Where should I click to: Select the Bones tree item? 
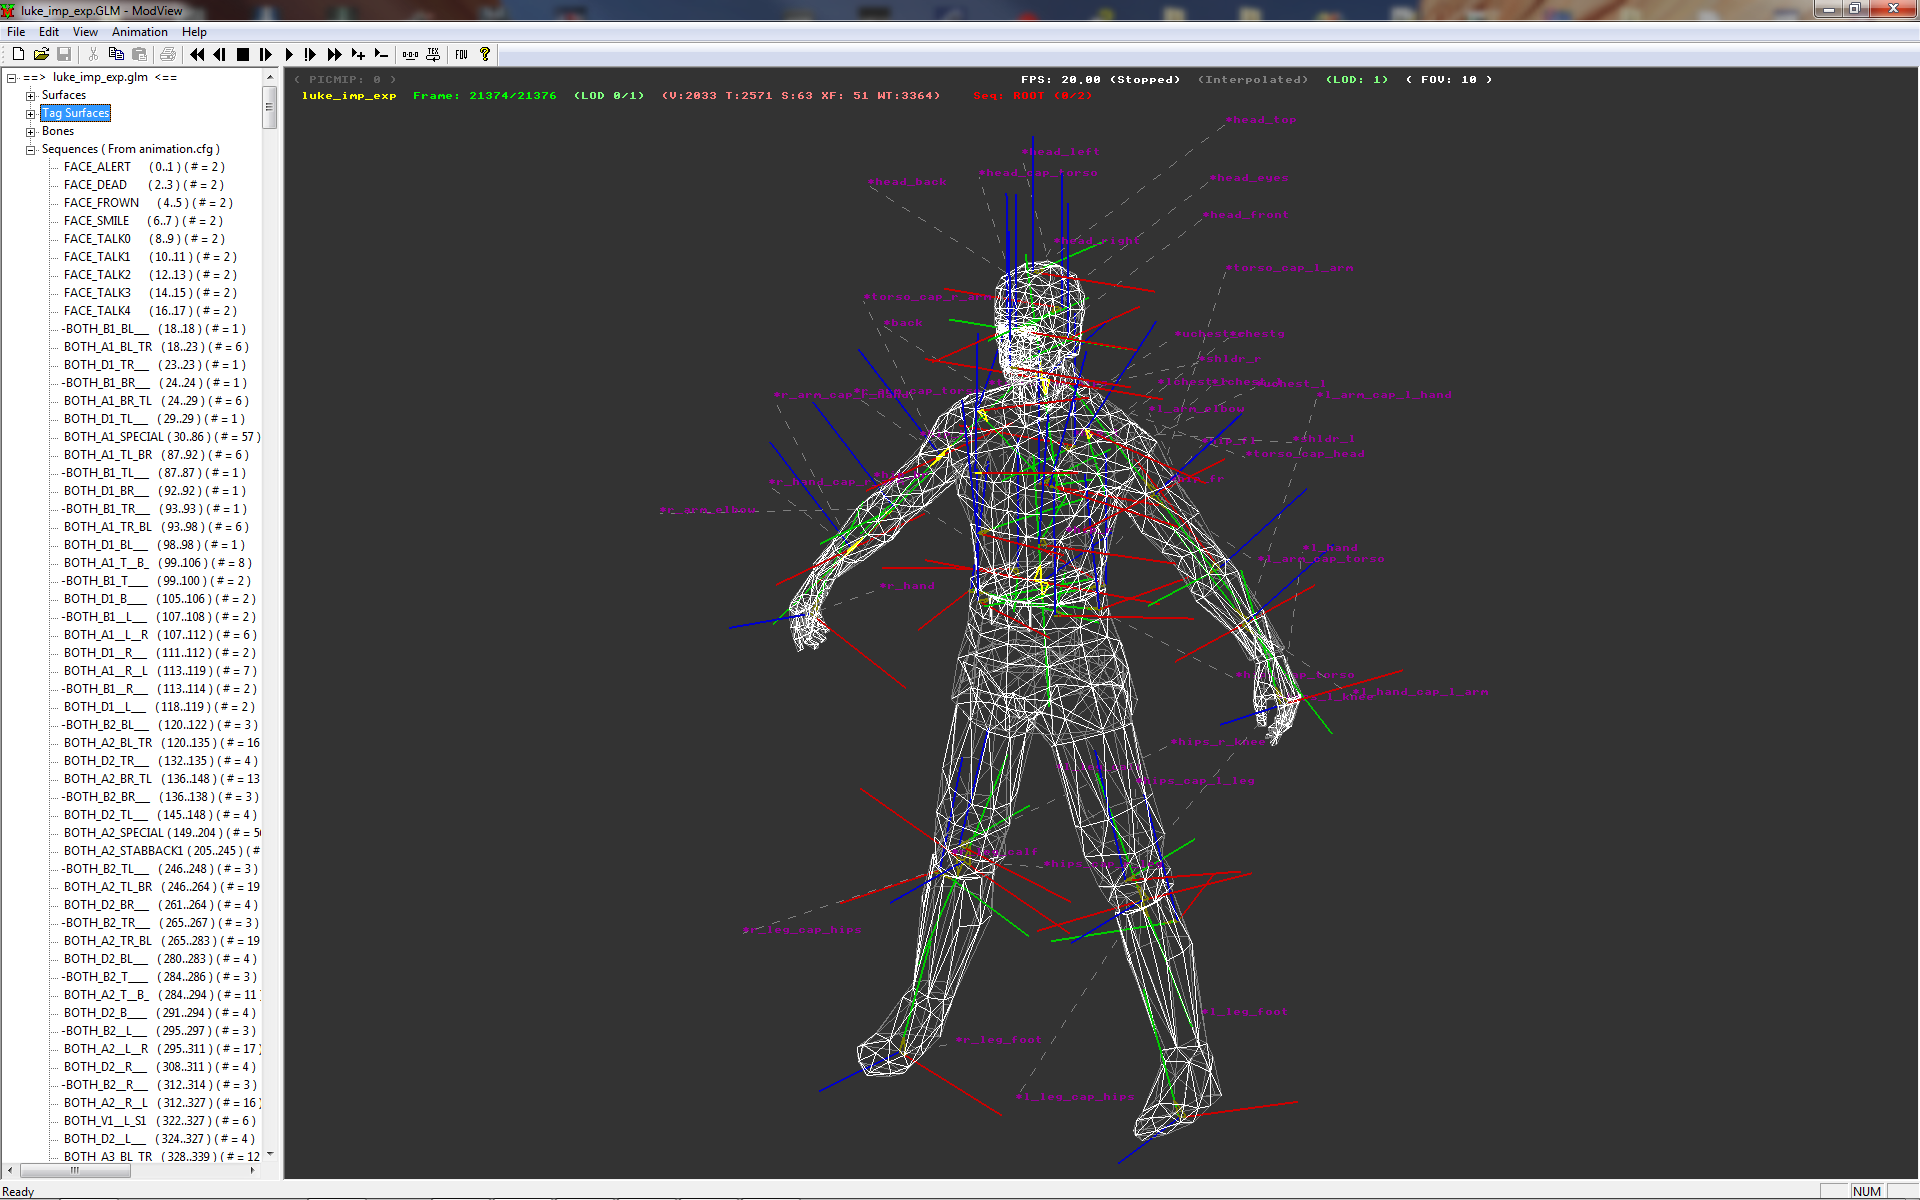pos(58,131)
